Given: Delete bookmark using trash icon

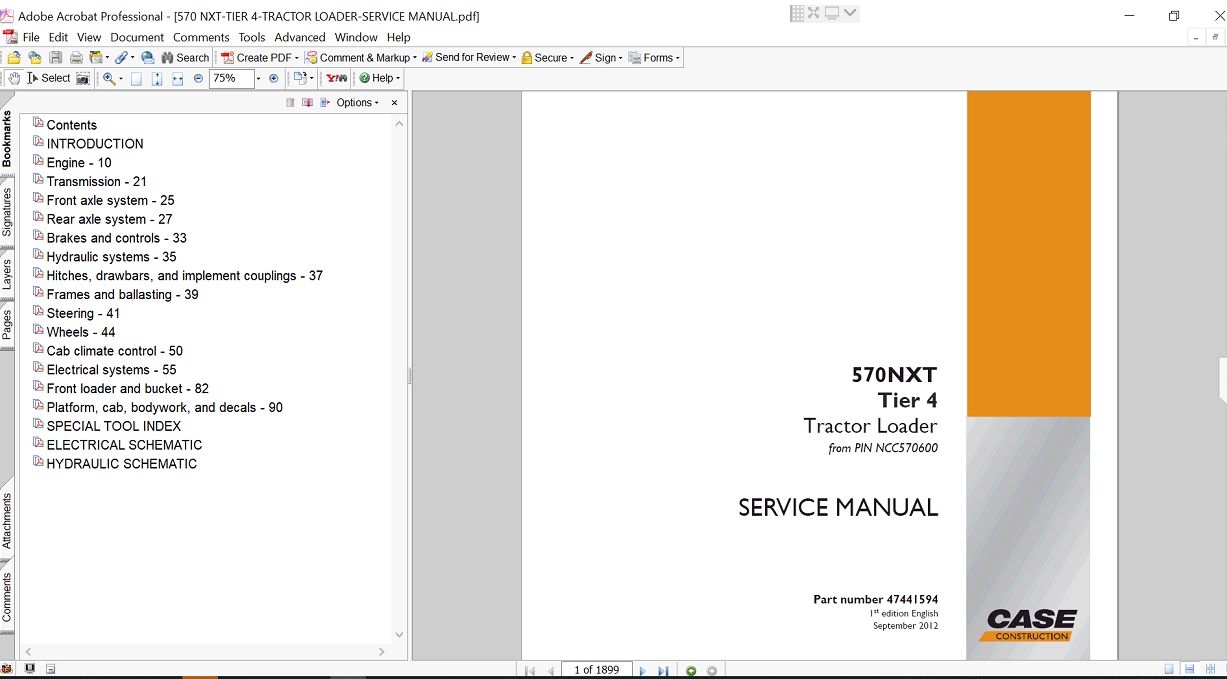Looking at the screenshot, I should coord(290,103).
